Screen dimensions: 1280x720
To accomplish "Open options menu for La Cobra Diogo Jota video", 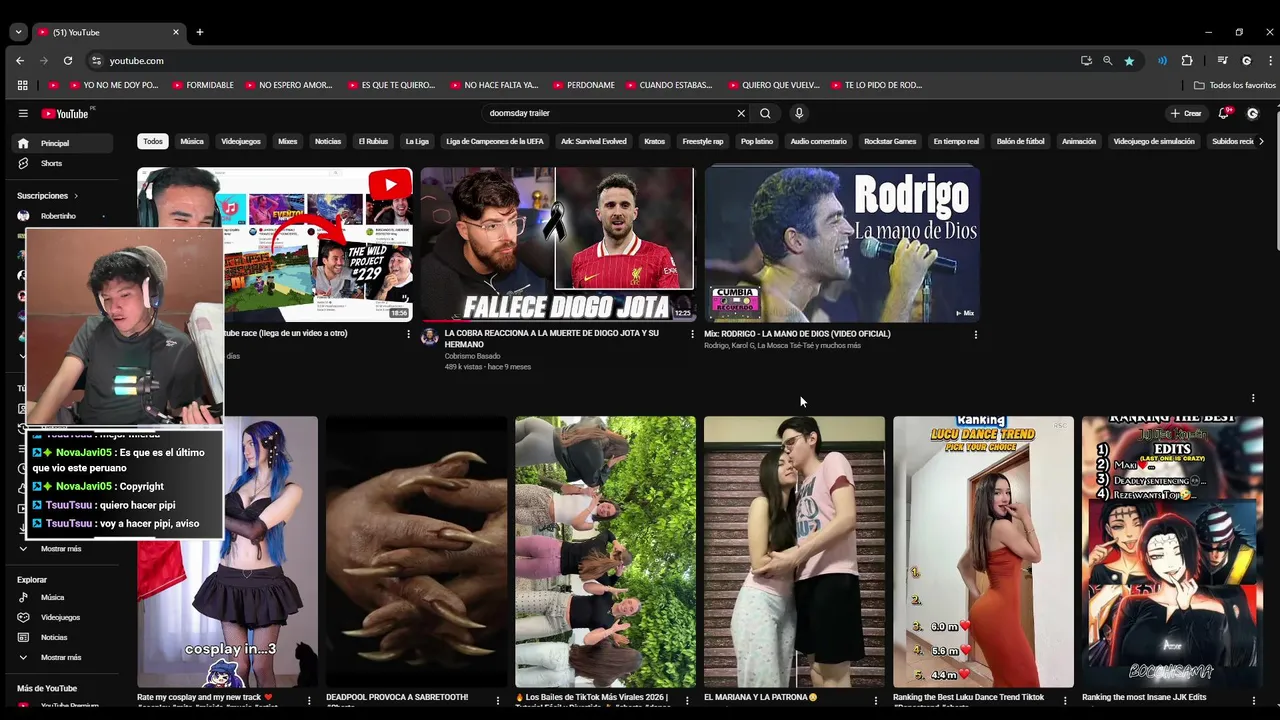I will click(x=692, y=334).
